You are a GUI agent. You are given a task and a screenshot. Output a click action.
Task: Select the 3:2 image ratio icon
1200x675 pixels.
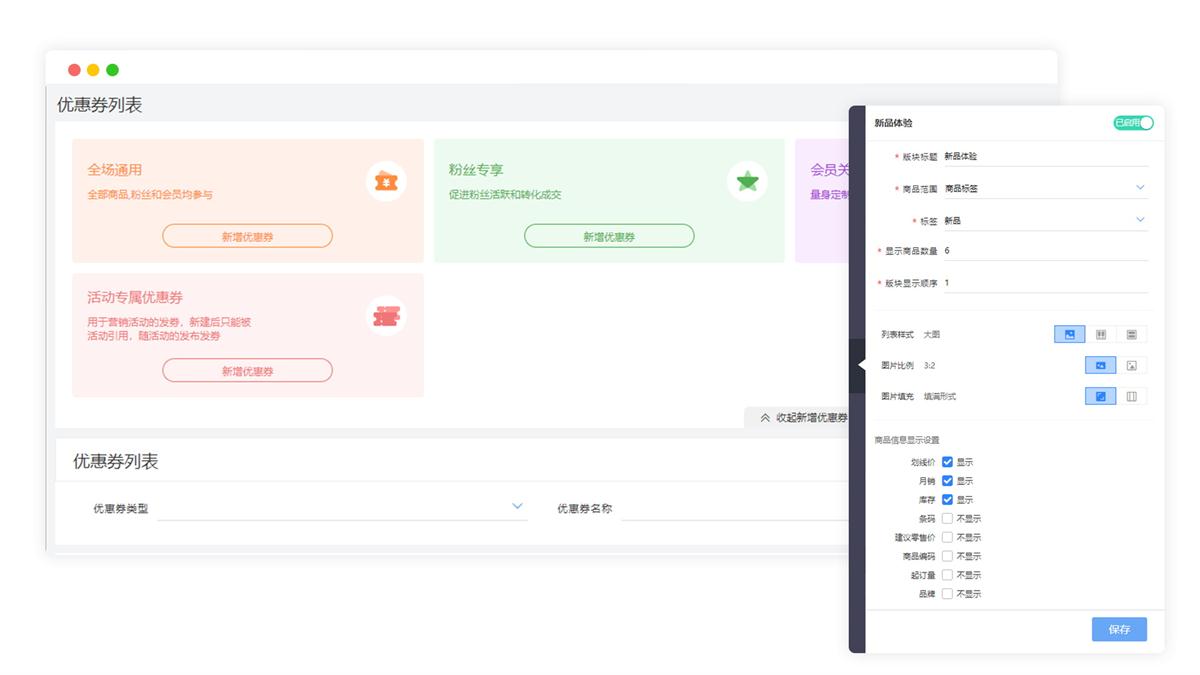point(1100,365)
